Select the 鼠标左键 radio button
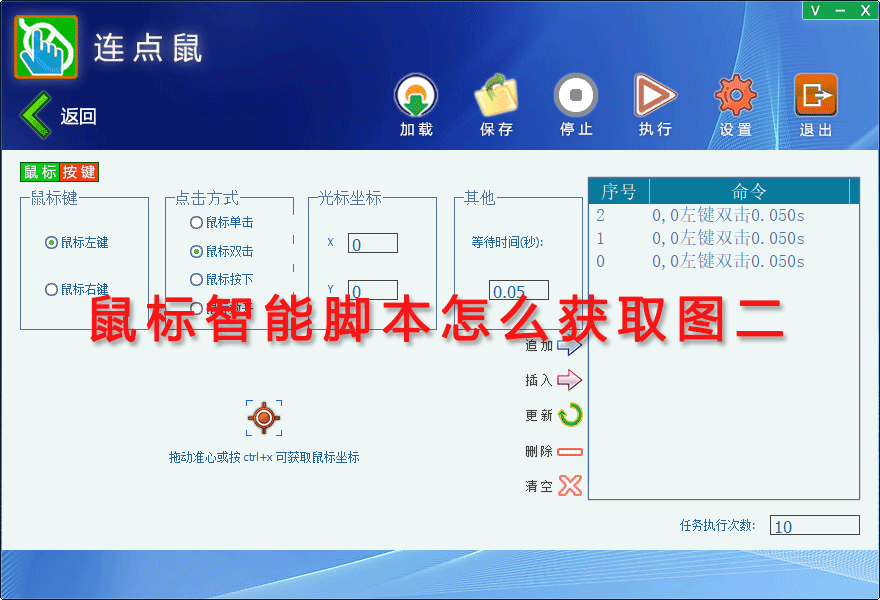Viewport: 880px width, 600px height. coord(51,242)
